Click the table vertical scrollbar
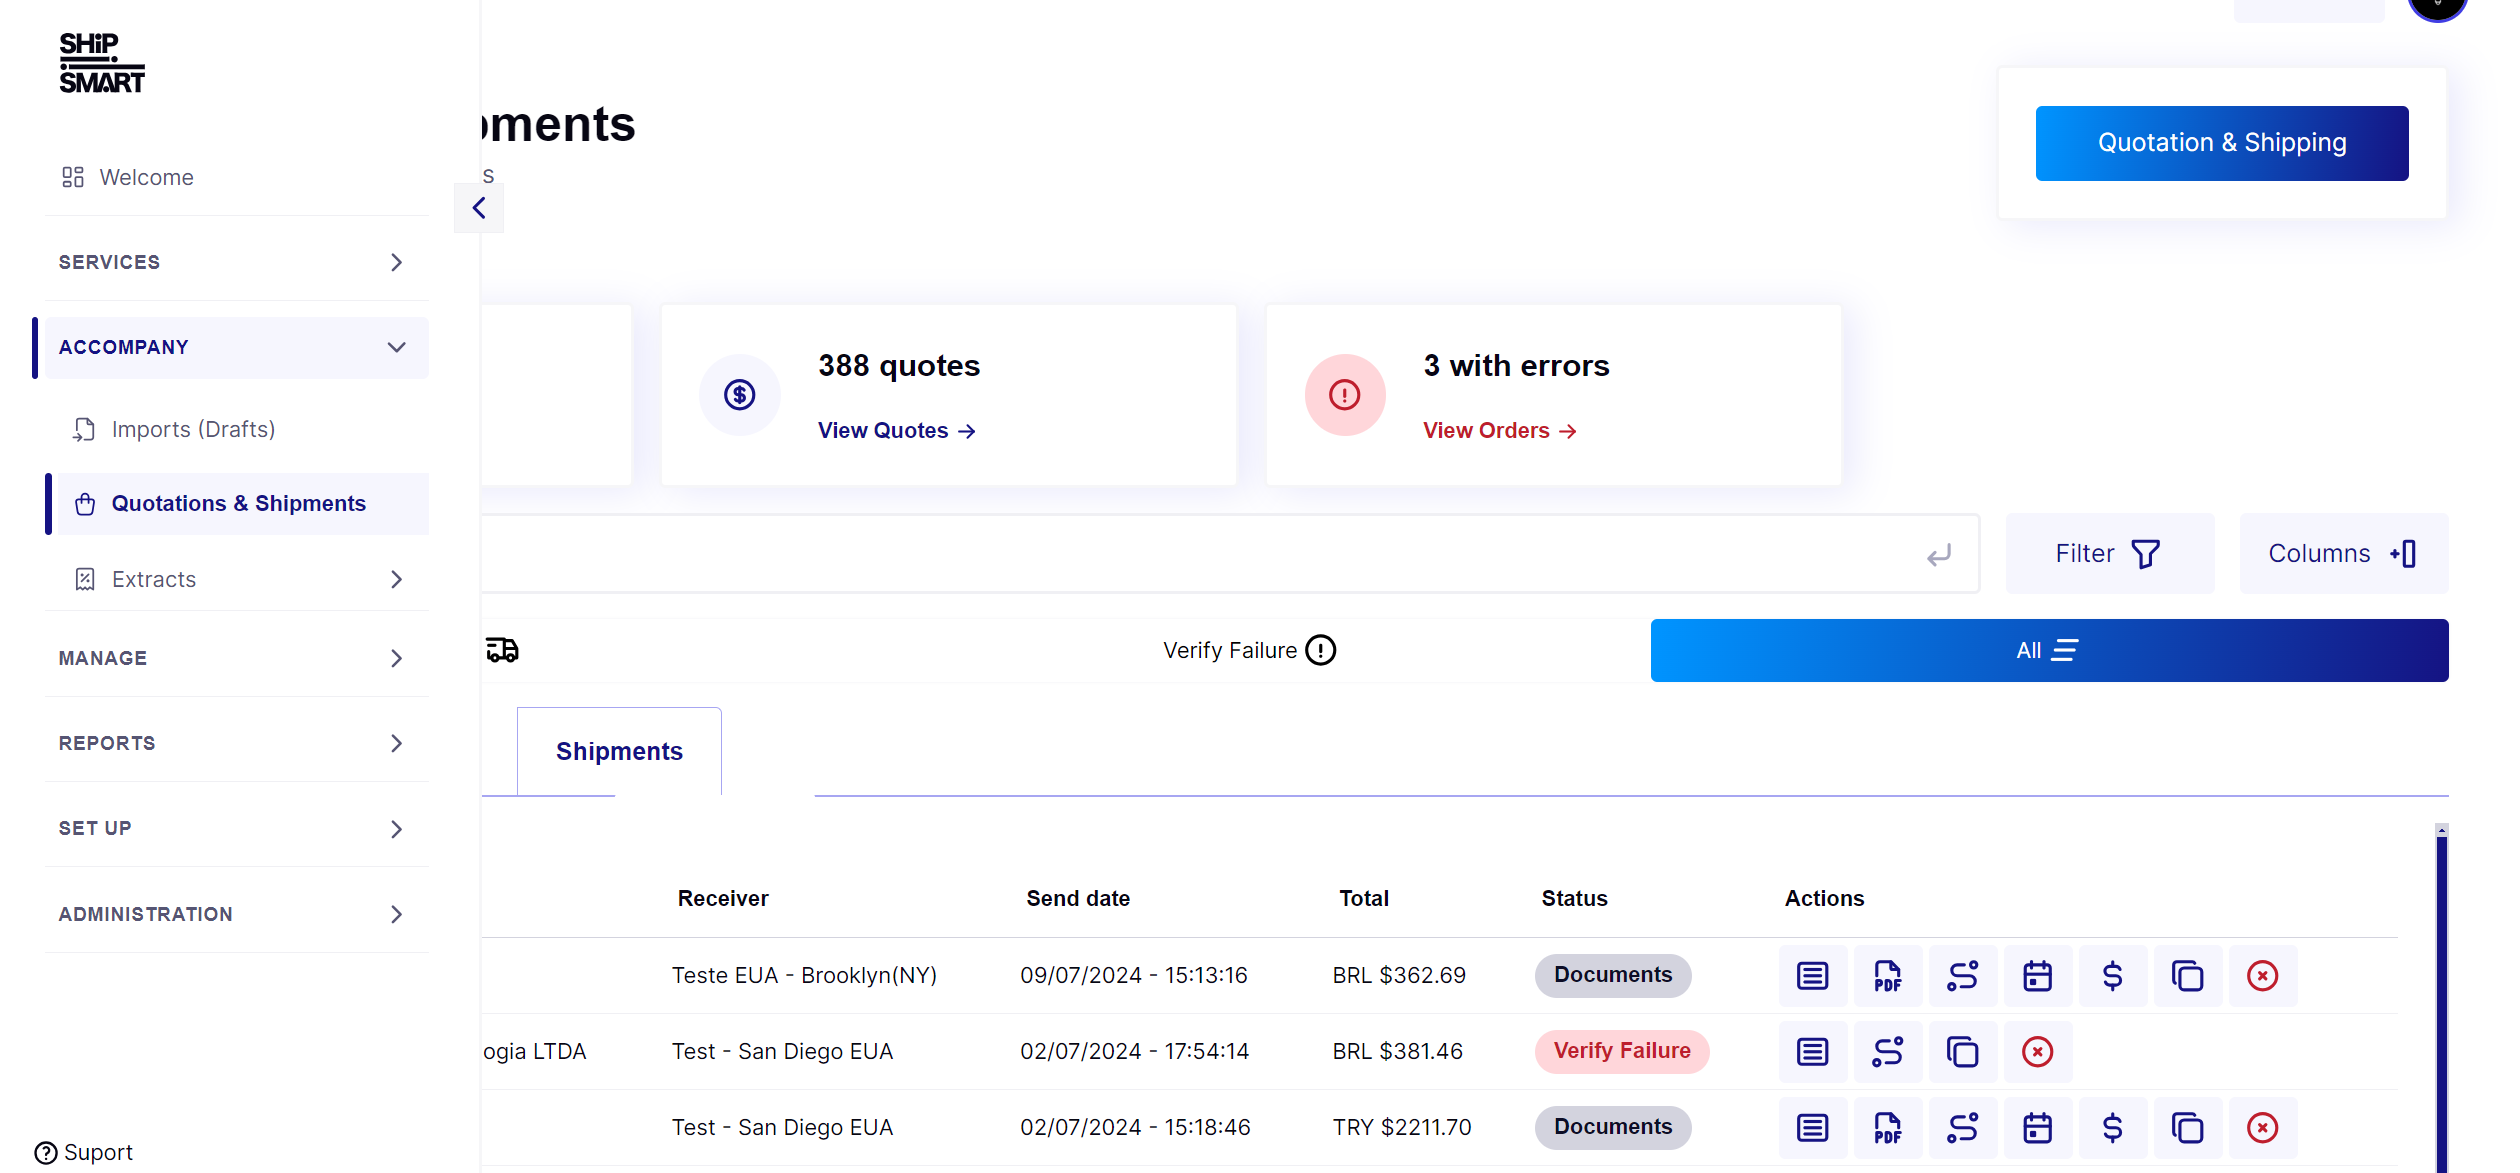Screen dimensions: 2520x1173 (2441, 998)
